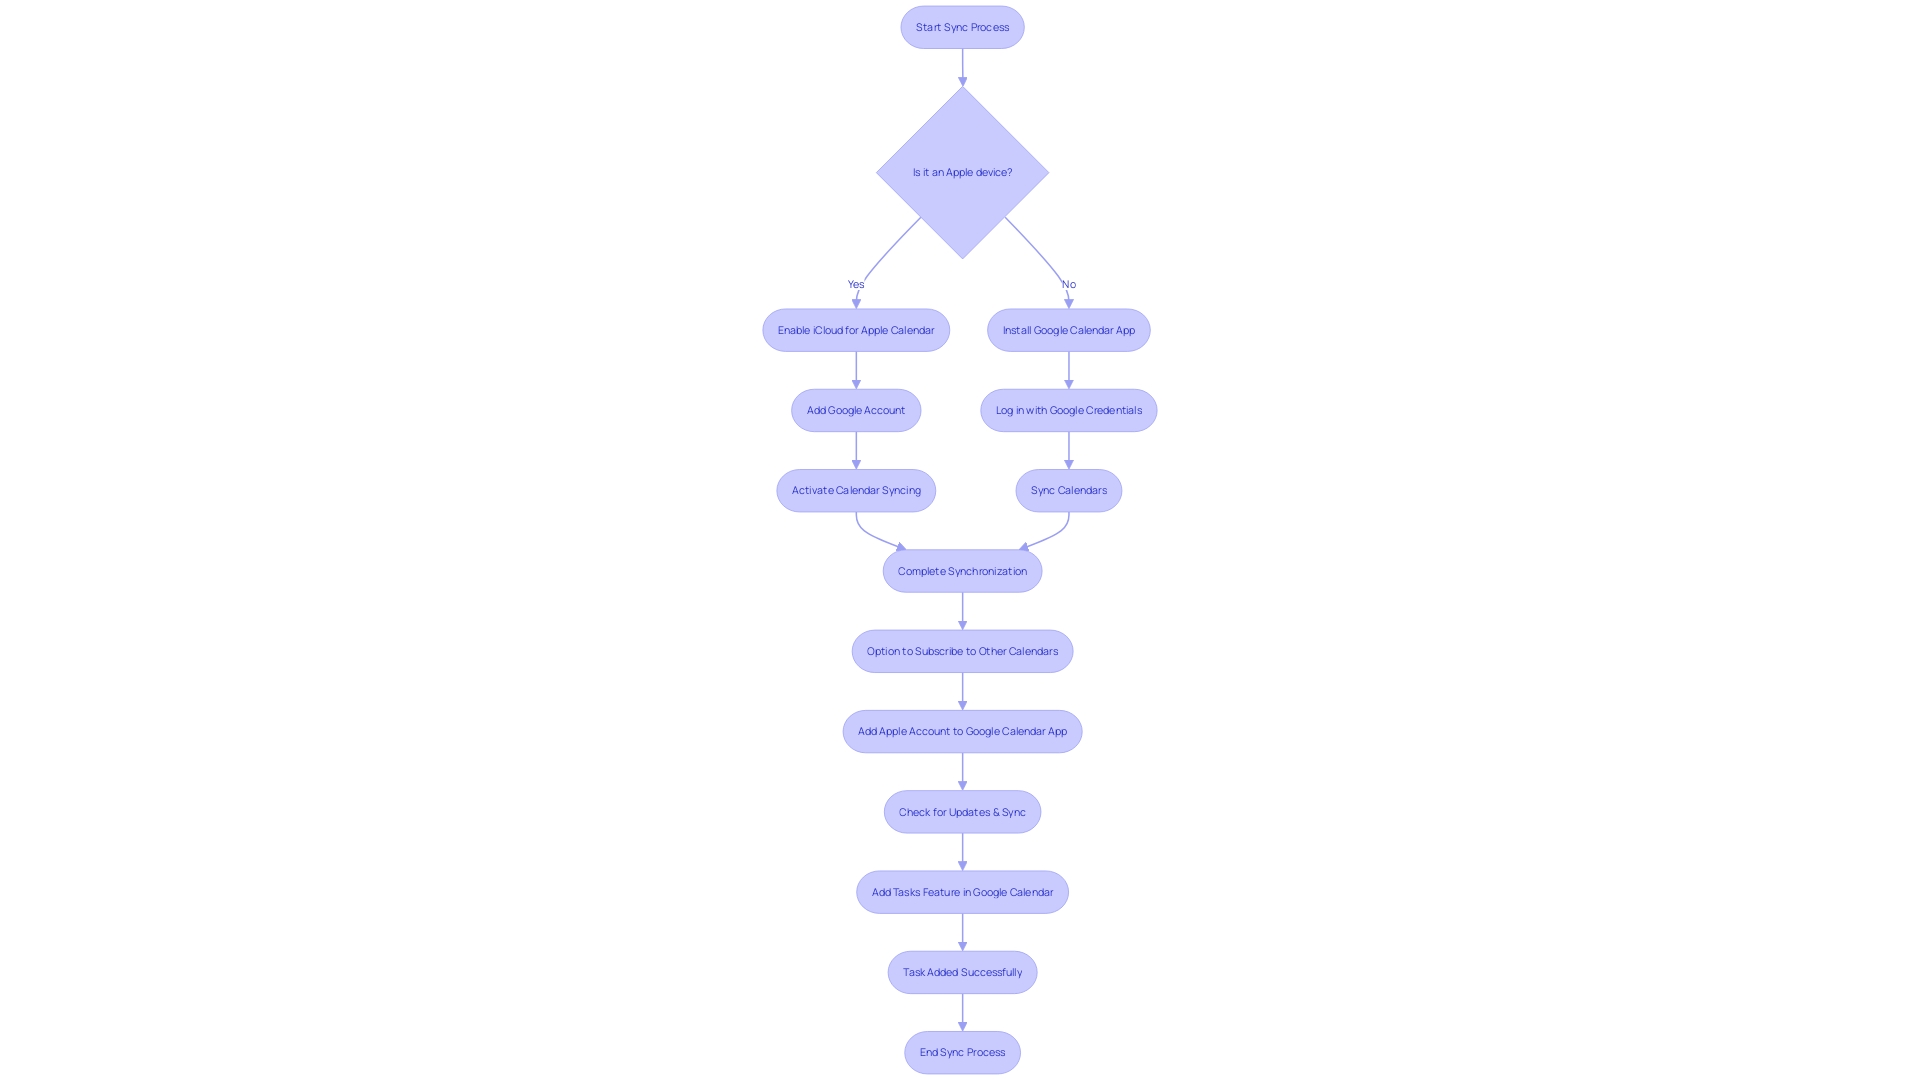Click the Add Google Account process node
This screenshot has width=1920, height=1080.
(x=856, y=410)
